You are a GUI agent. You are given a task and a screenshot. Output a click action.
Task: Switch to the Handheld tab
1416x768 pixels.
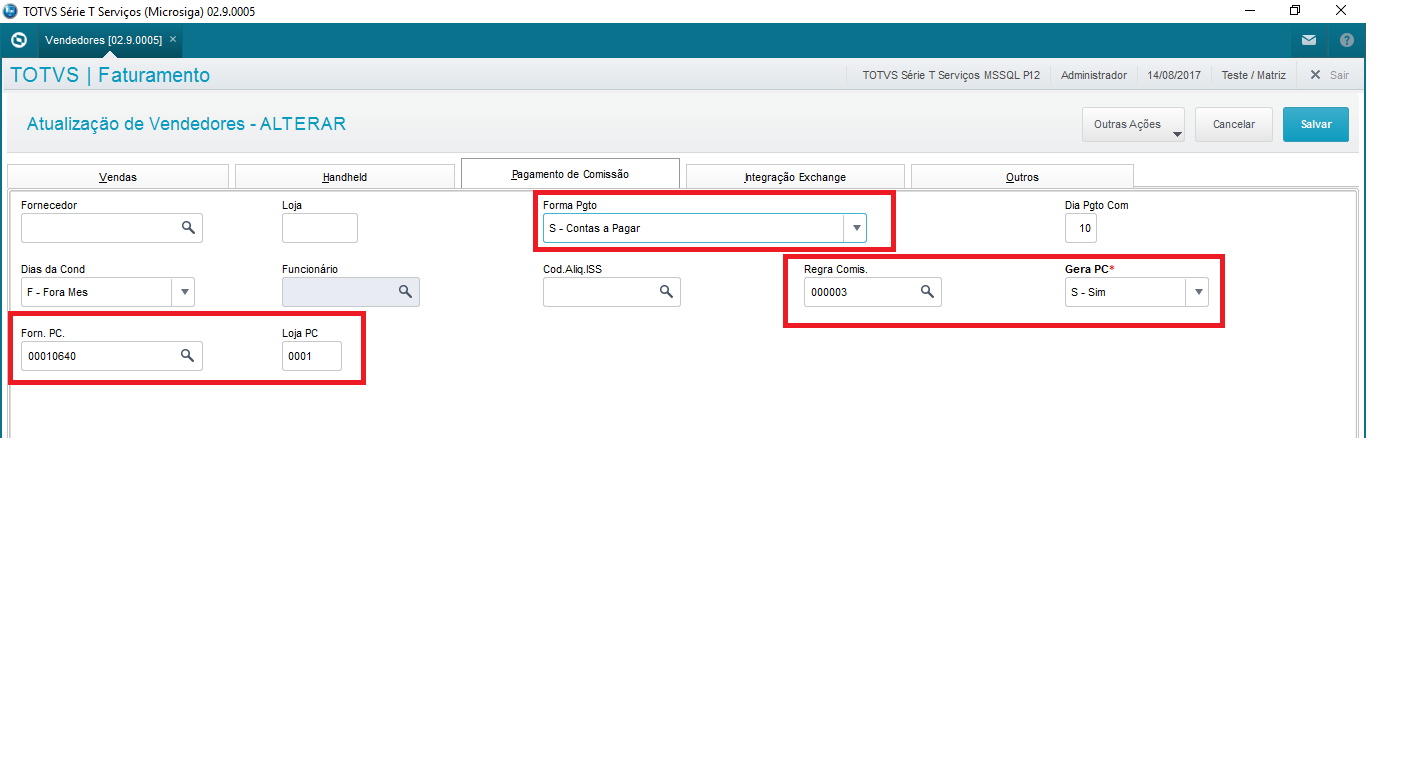(x=344, y=177)
